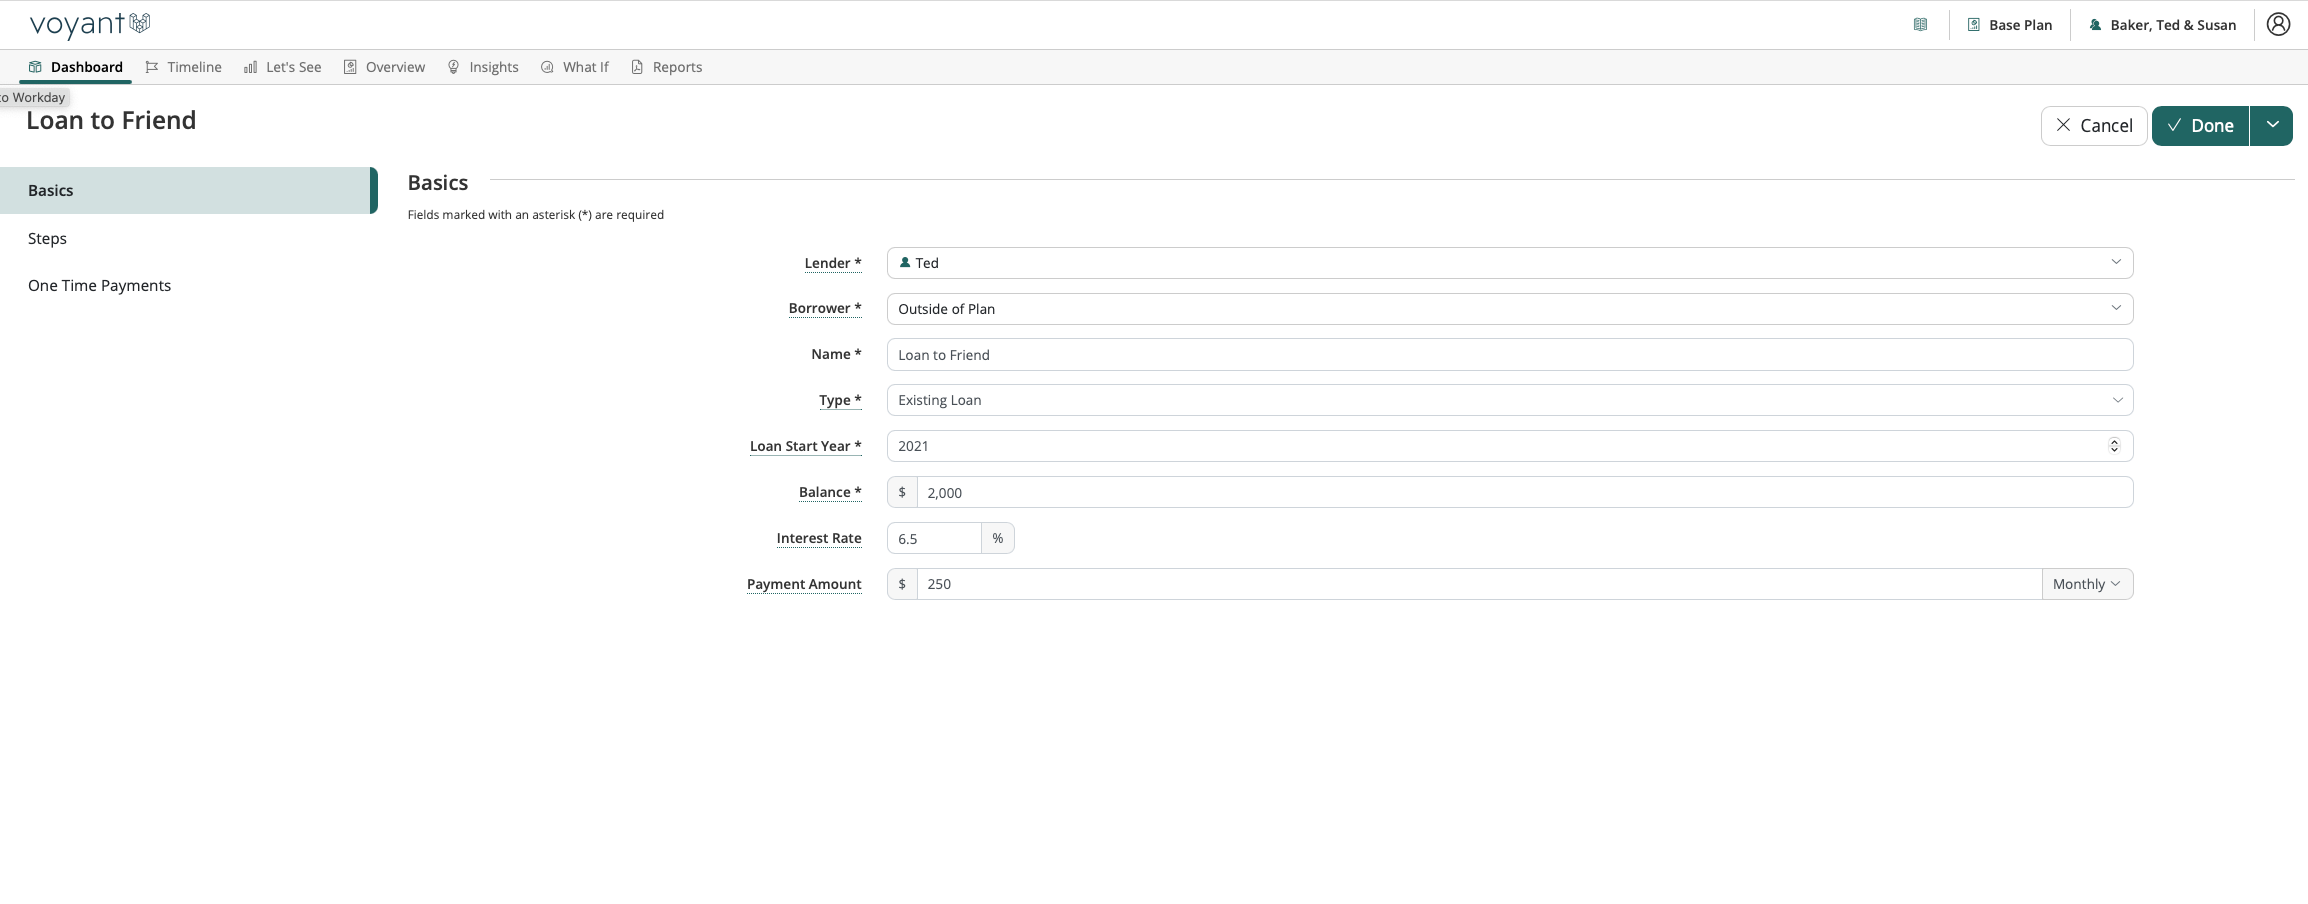Click the user profile avatar icon

click(2278, 25)
